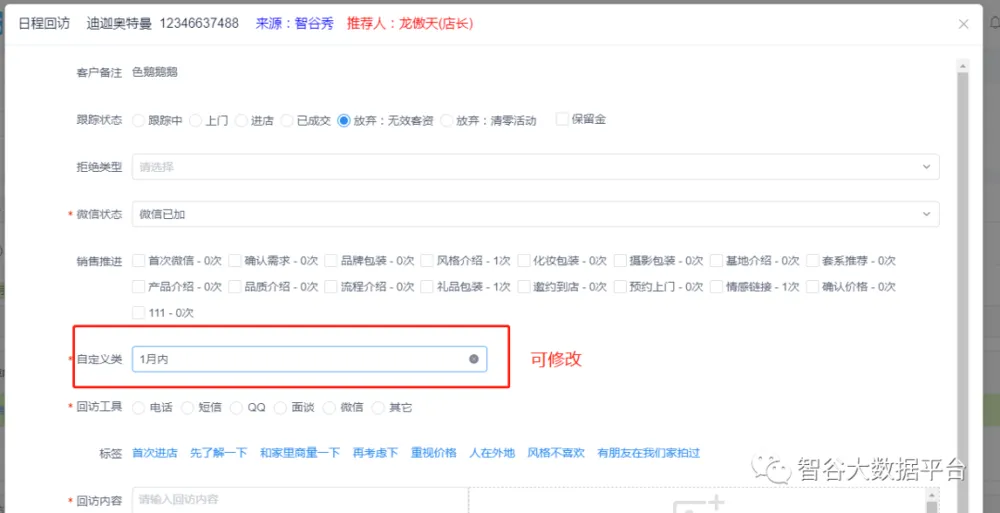Select 放弃：清零活动 radio option
This screenshot has height=513, width=1000.
tap(447, 120)
